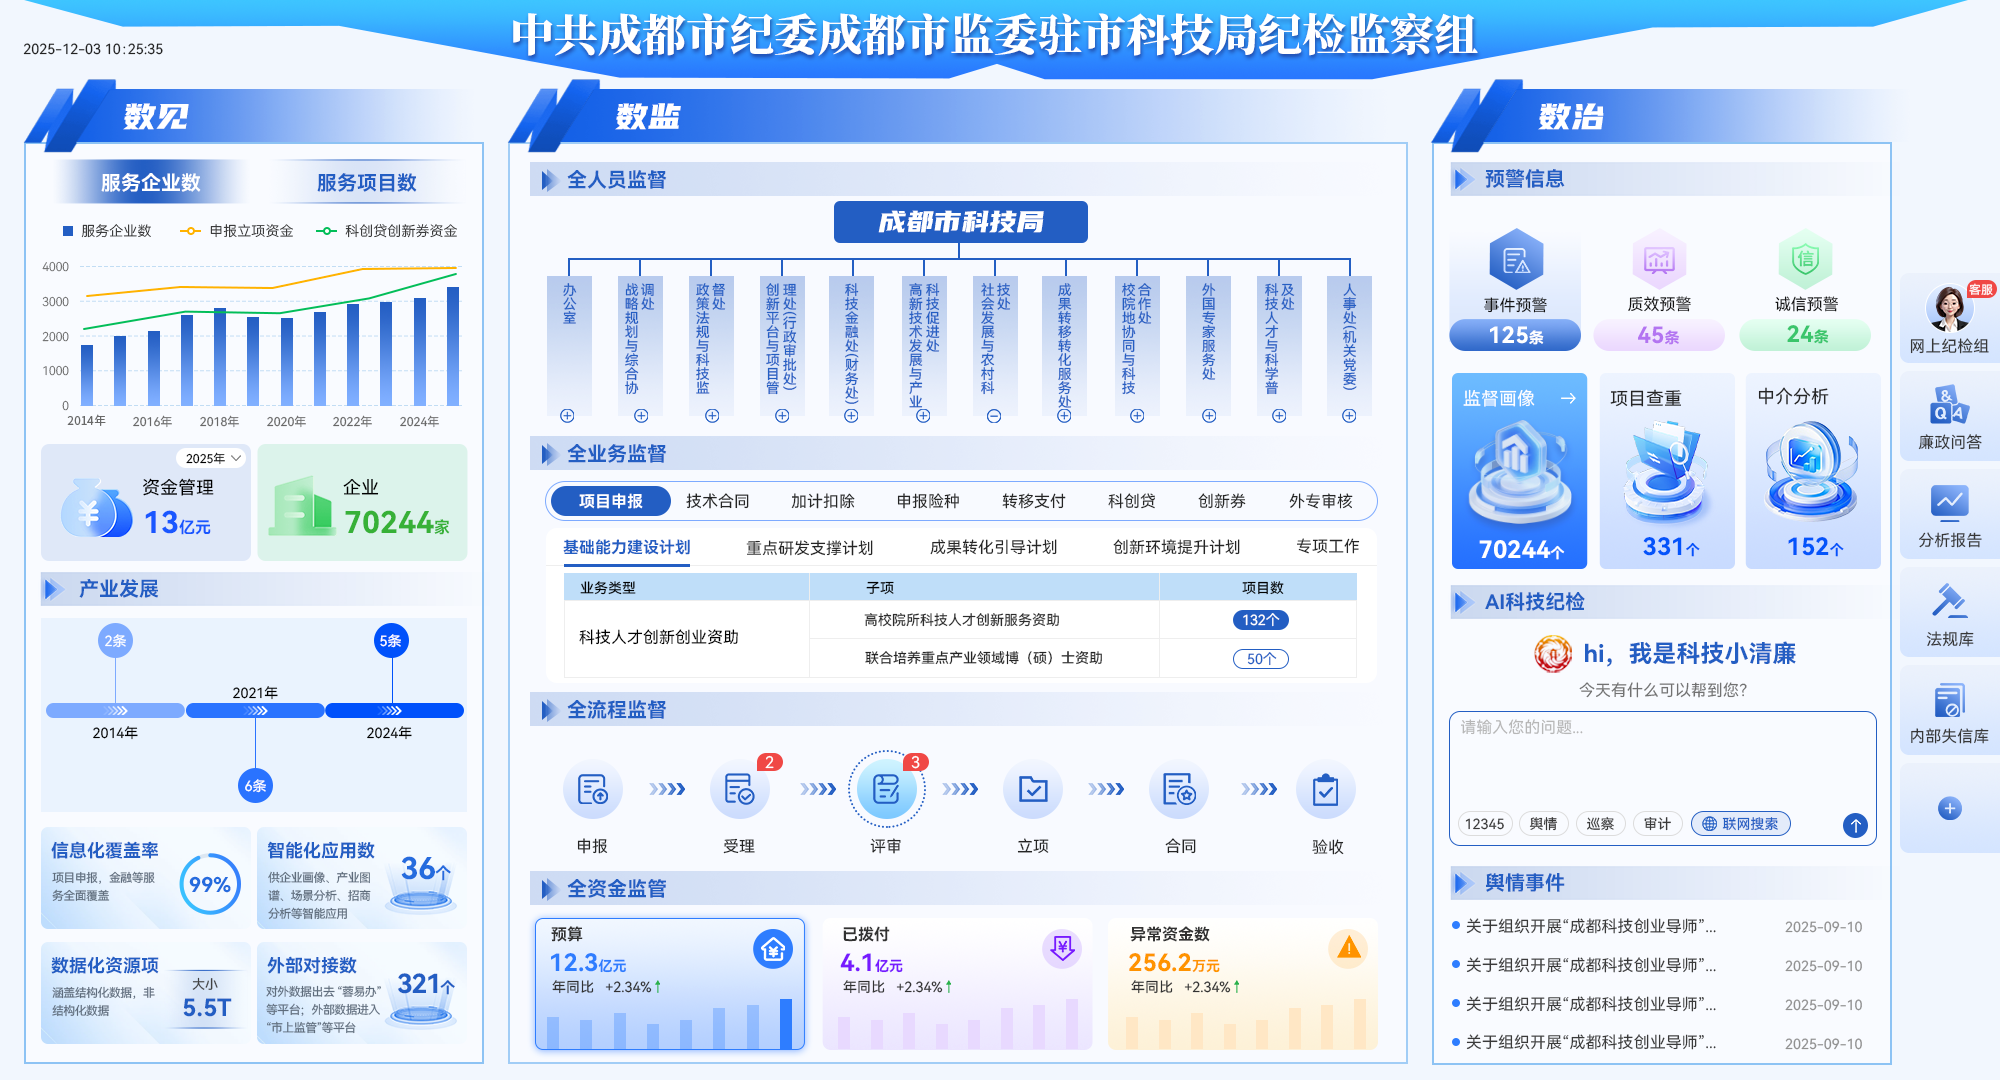Open the 内部失信库 sidebar icon
The image size is (2000, 1080).
pyautogui.click(x=1948, y=700)
